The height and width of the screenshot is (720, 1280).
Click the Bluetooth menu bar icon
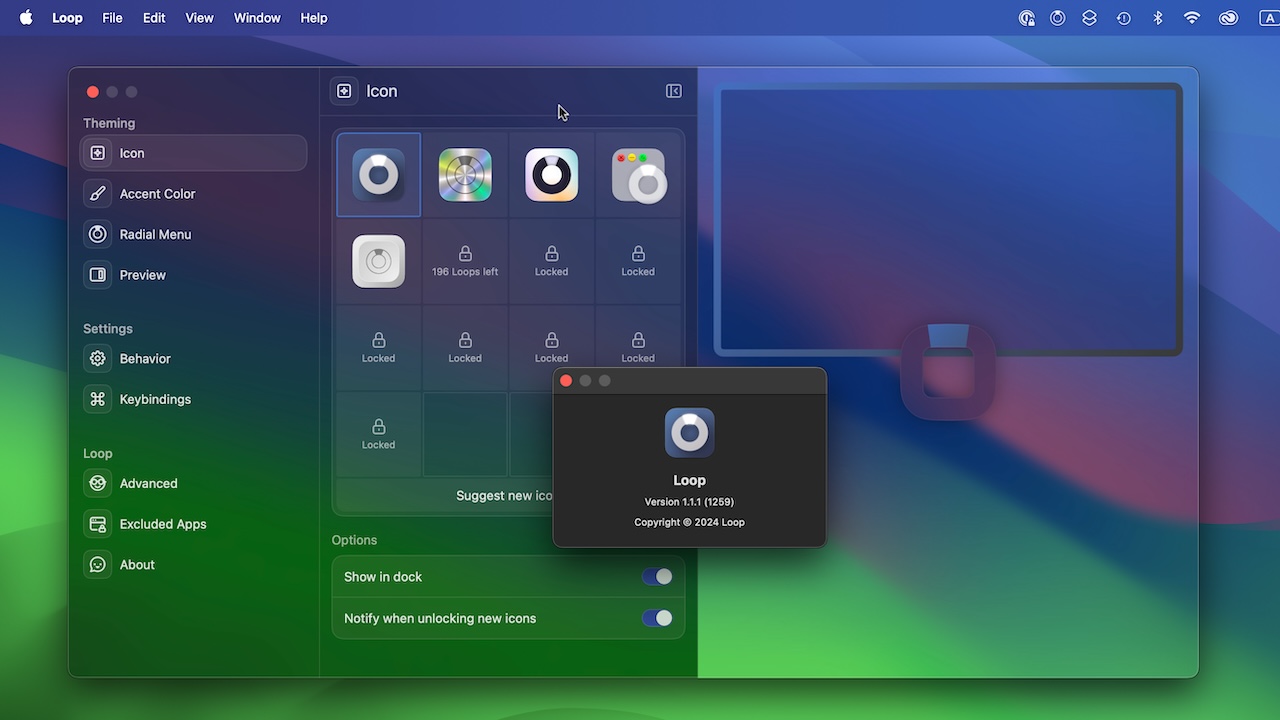pyautogui.click(x=1158, y=18)
